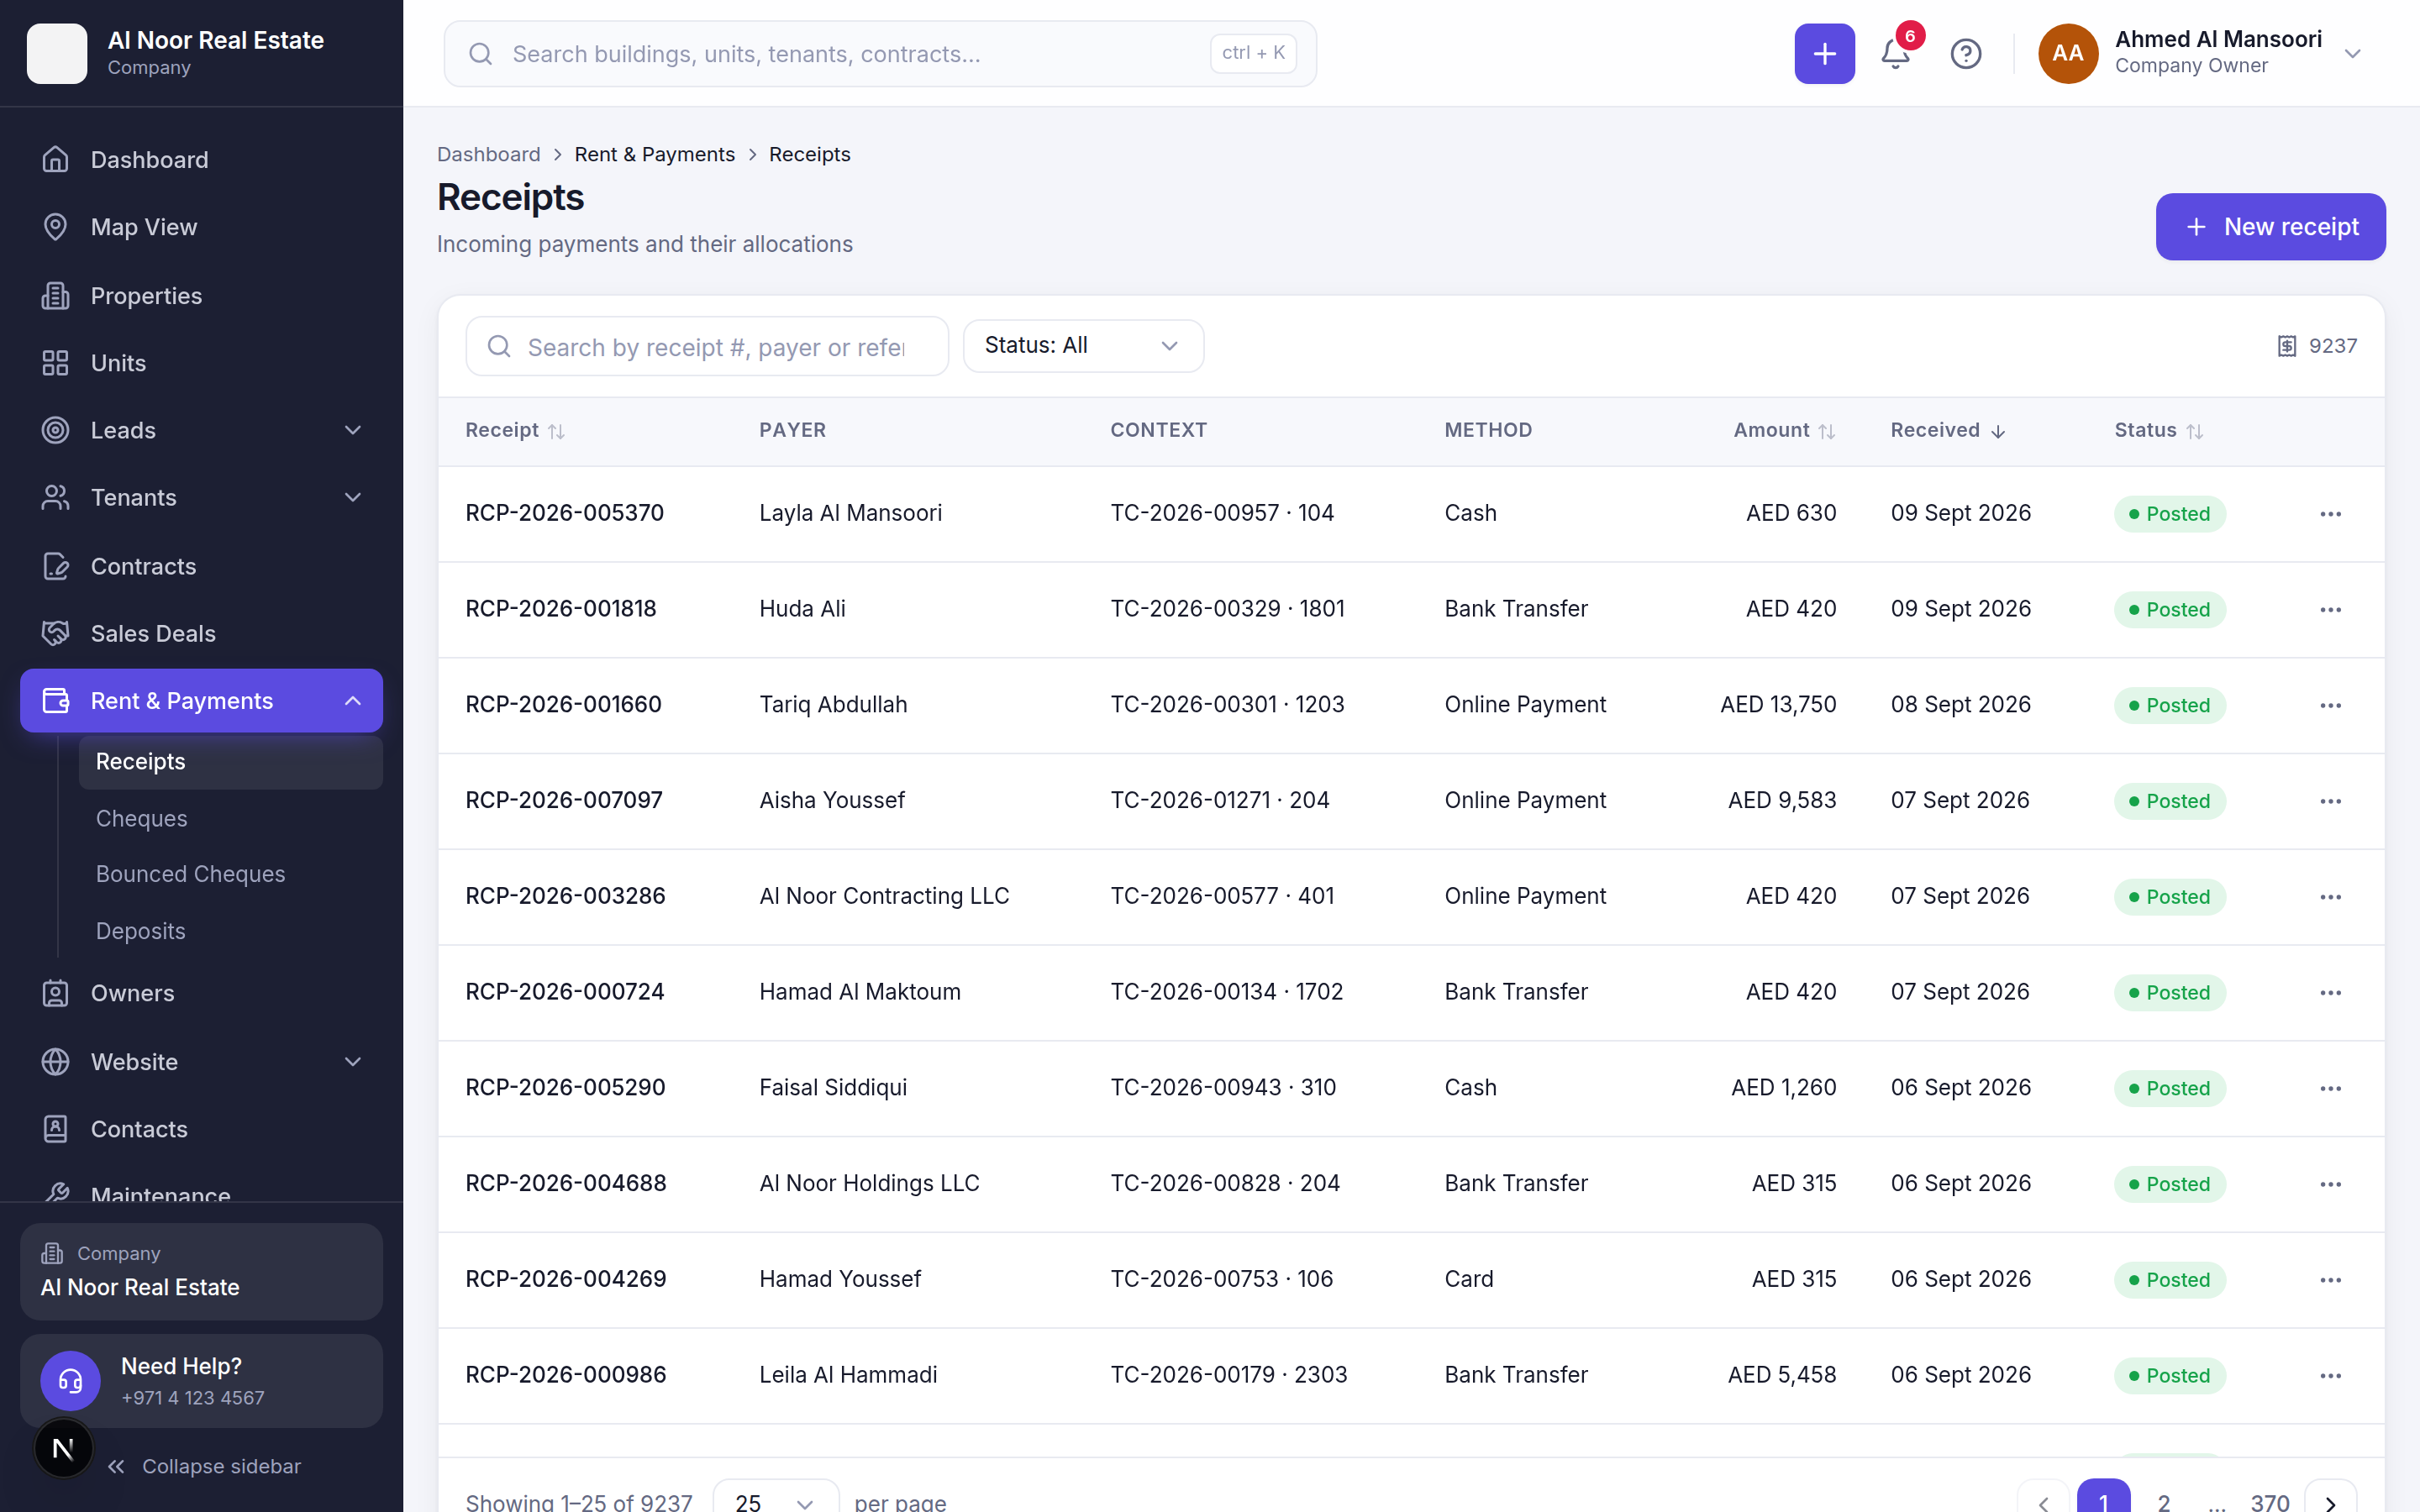Follow the Dashboard breadcrumb link

pyautogui.click(x=488, y=154)
